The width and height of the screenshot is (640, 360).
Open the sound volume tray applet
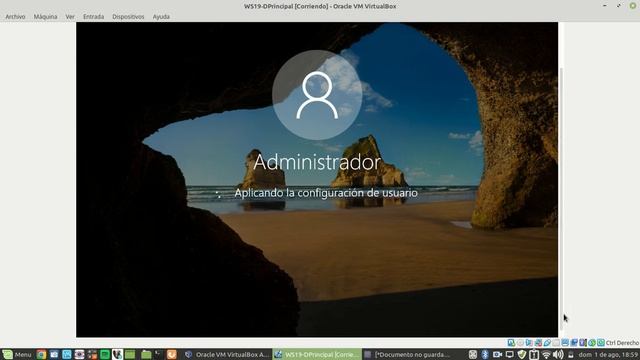[558, 354]
